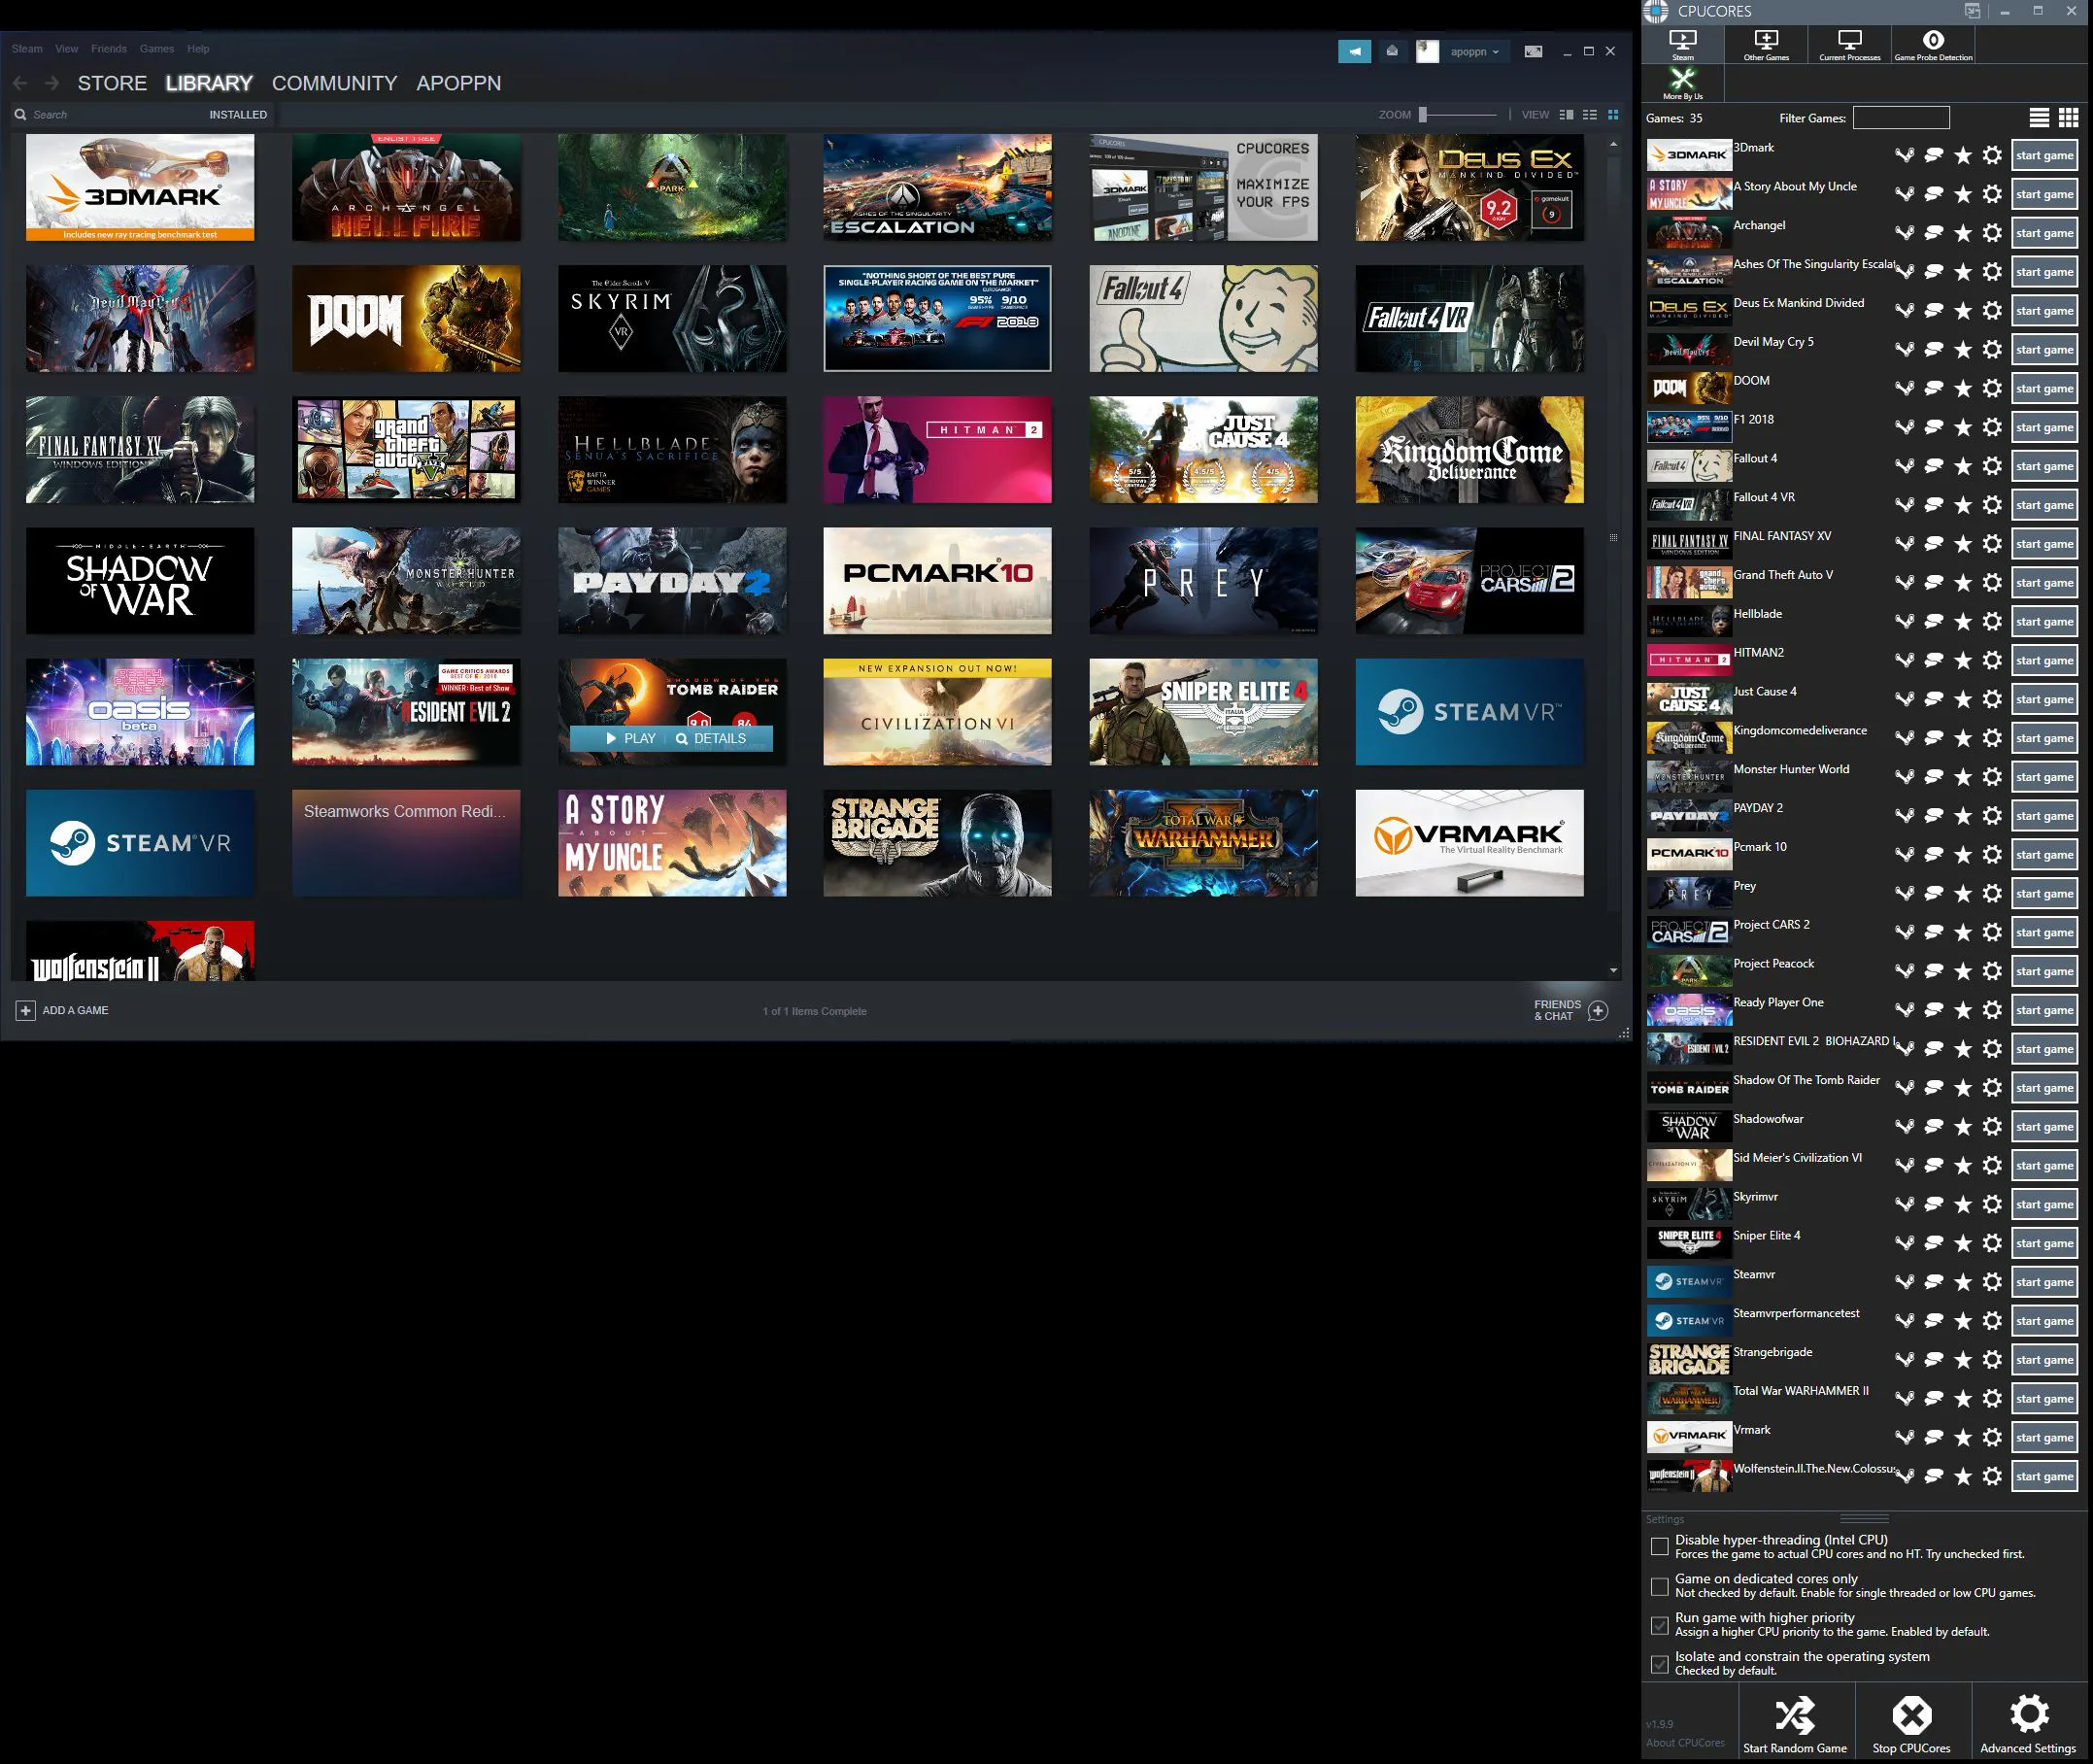Select the Steam tab in CPUCores

point(1683,45)
